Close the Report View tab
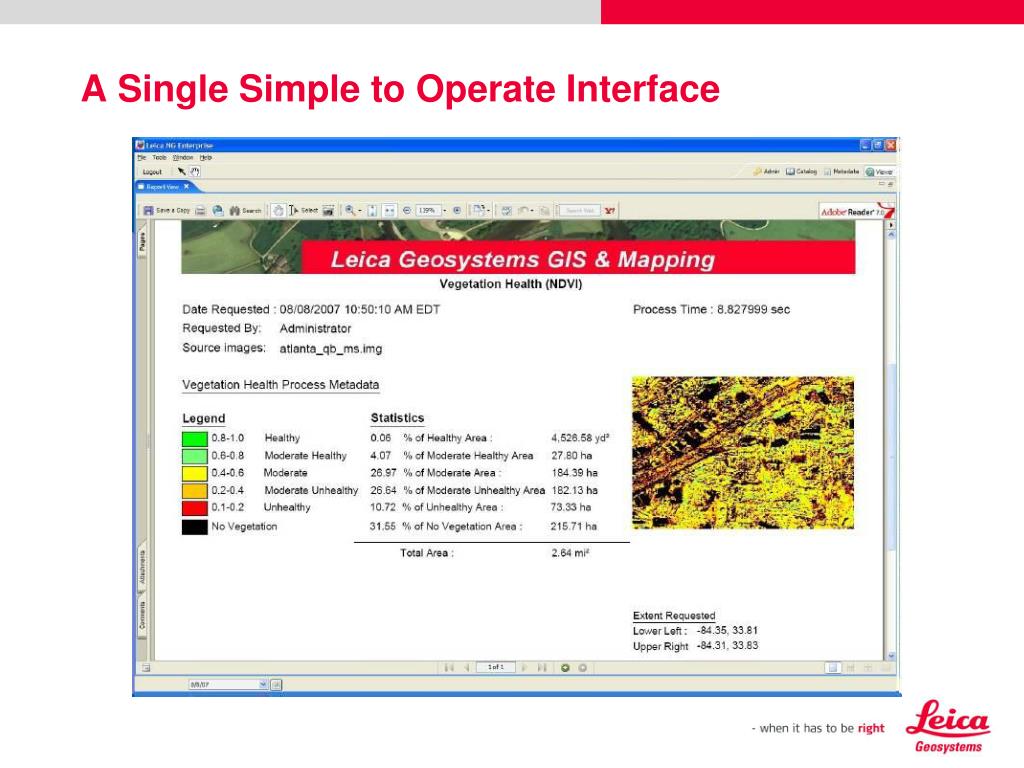 pos(187,187)
